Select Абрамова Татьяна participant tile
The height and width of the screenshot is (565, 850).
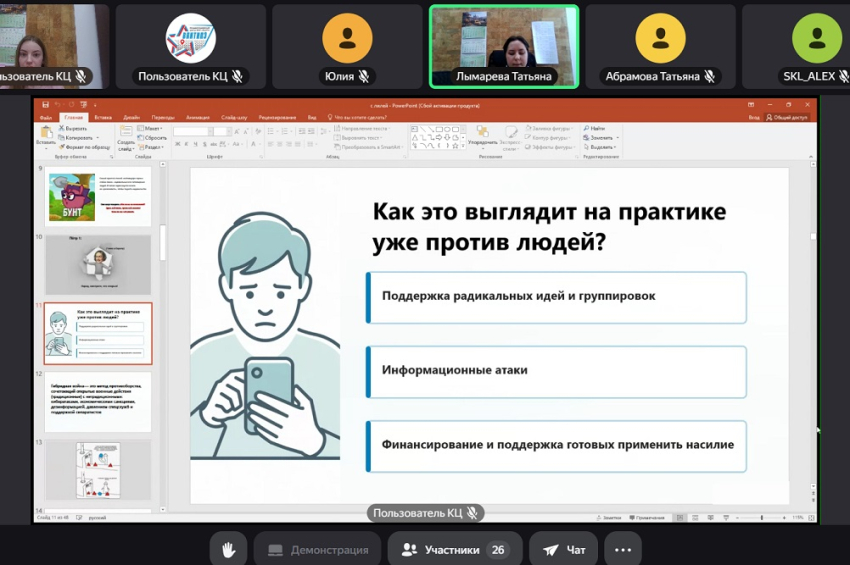pyautogui.click(x=660, y=47)
